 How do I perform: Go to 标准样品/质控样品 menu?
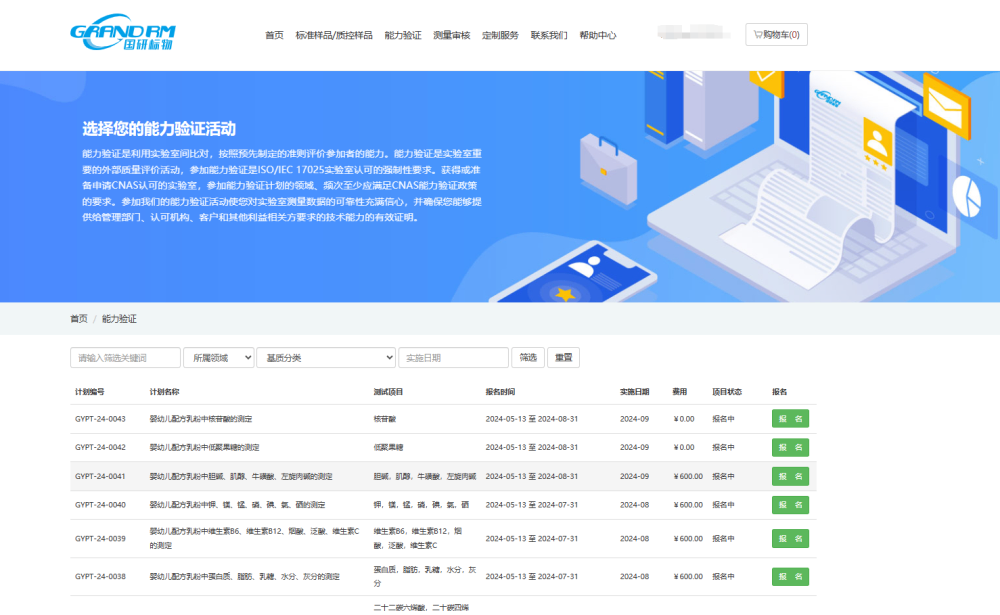coord(334,35)
